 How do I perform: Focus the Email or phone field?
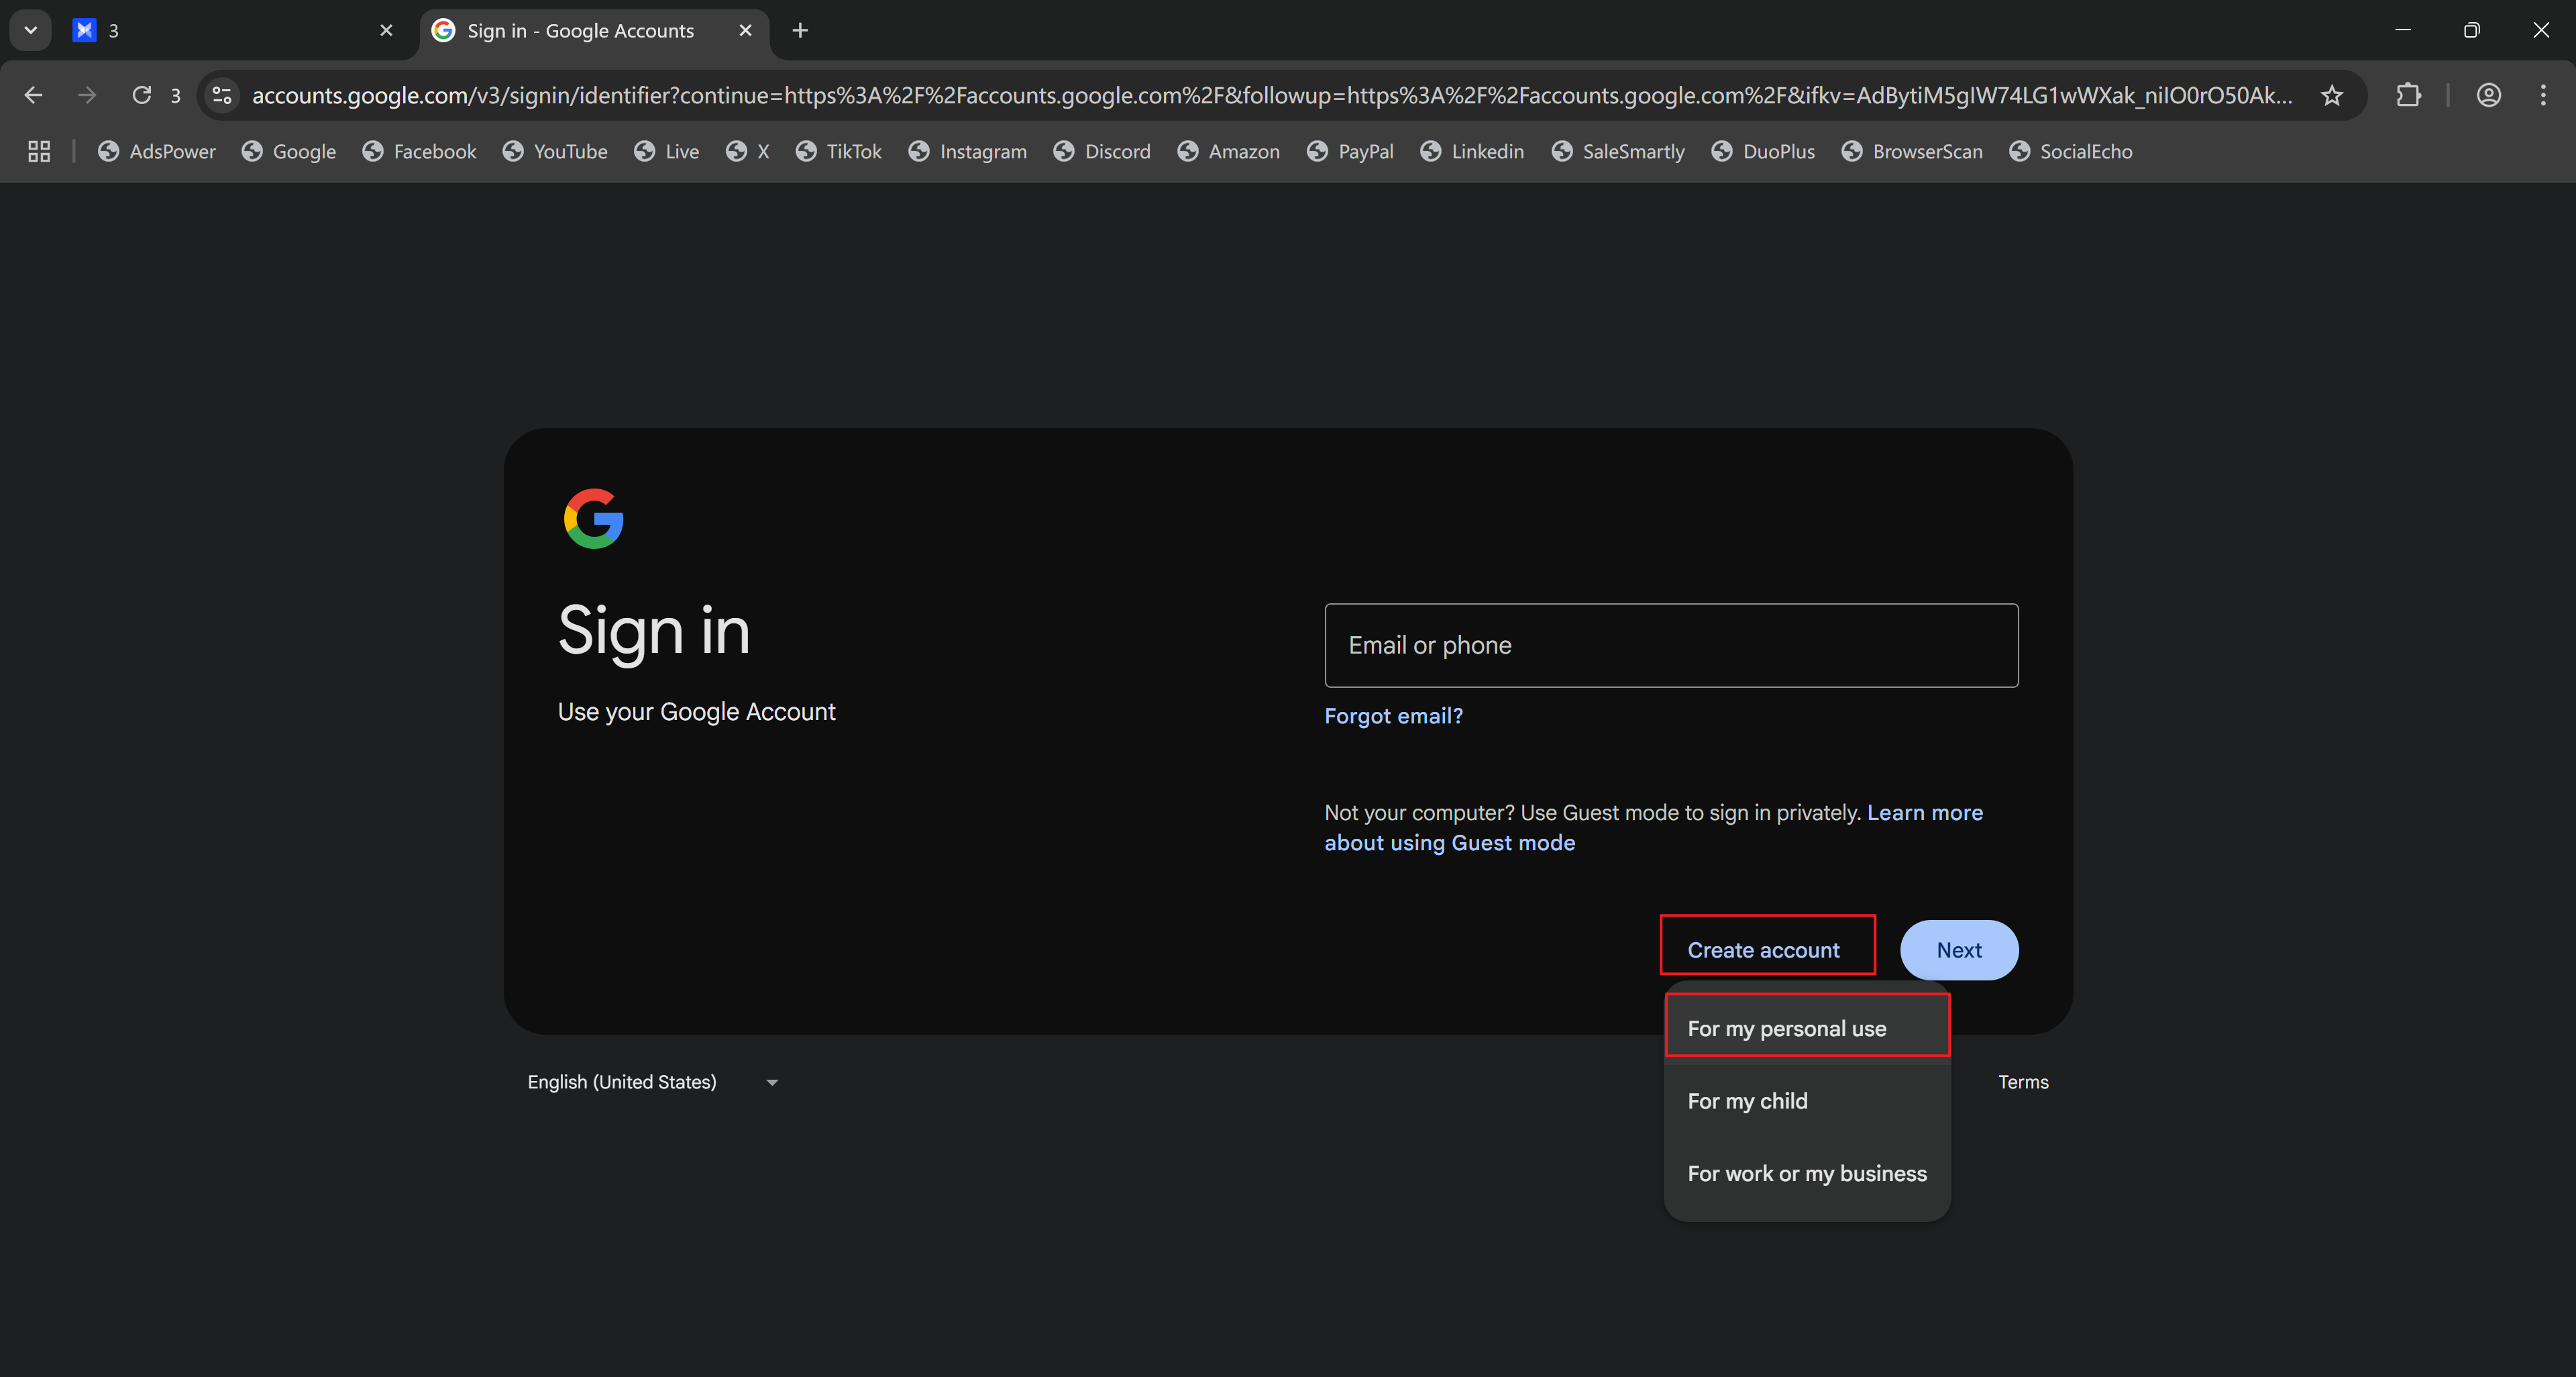[1671, 645]
